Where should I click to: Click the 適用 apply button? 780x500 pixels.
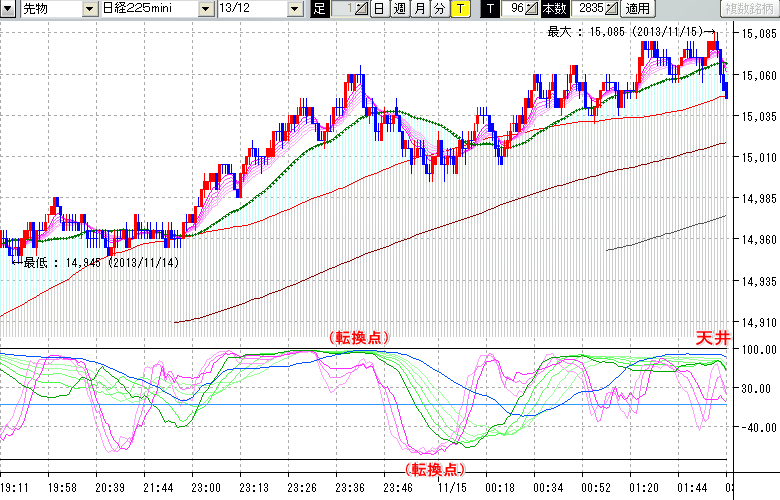pos(637,9)
